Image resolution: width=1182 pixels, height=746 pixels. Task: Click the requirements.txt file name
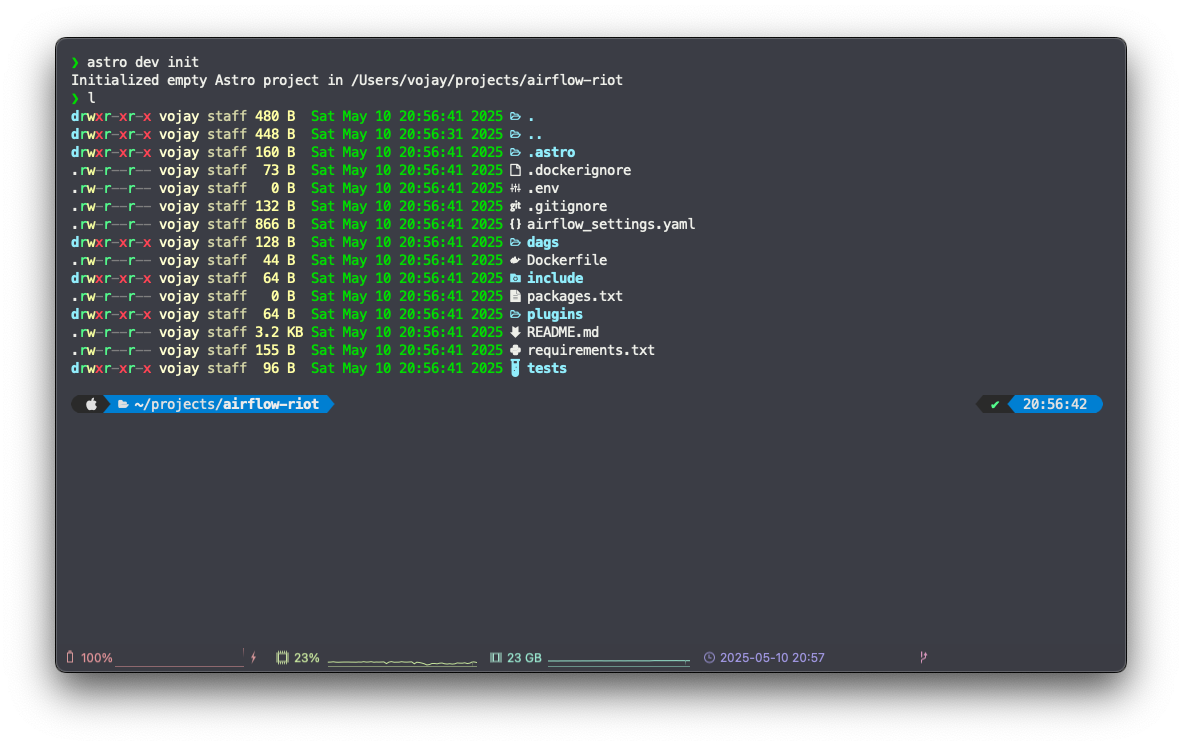(590, 350)
